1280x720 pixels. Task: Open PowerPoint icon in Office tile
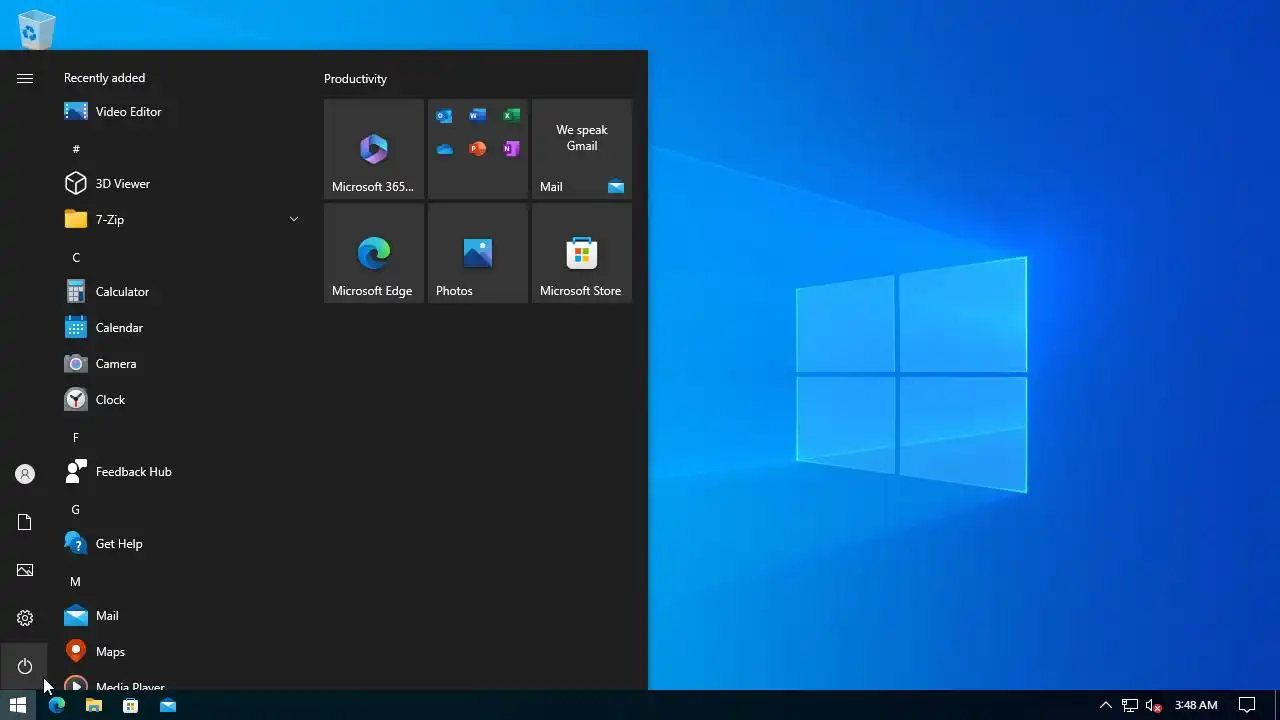click(478, 149)
